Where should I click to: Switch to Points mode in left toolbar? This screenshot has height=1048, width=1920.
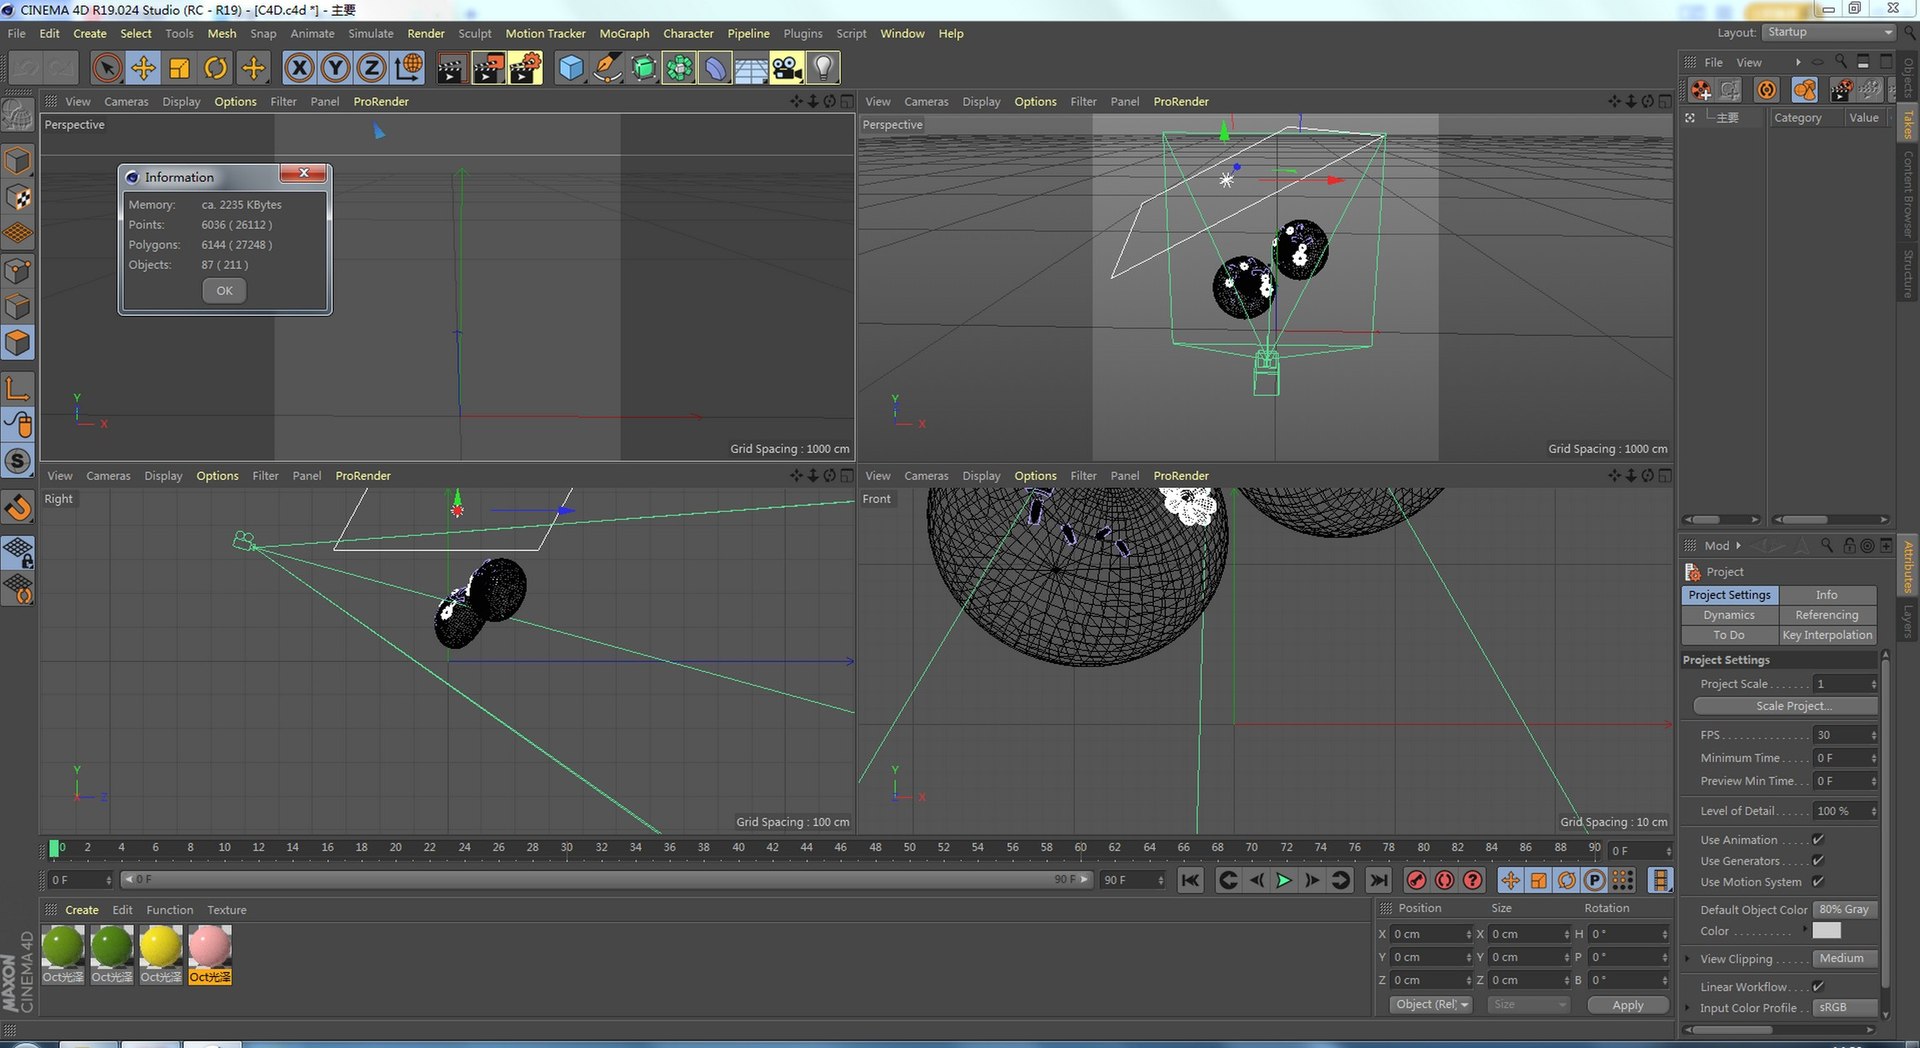(18, 271)
